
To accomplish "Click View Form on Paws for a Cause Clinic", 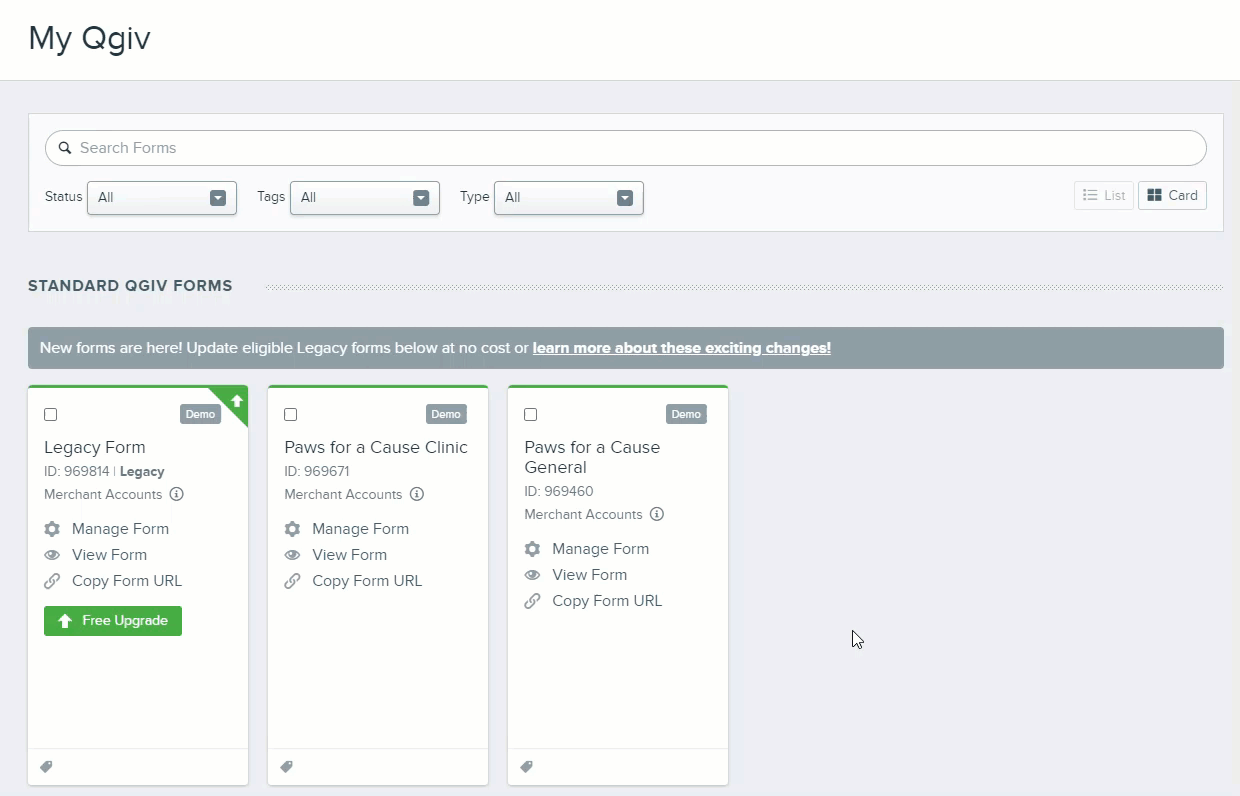I will 349,555.
